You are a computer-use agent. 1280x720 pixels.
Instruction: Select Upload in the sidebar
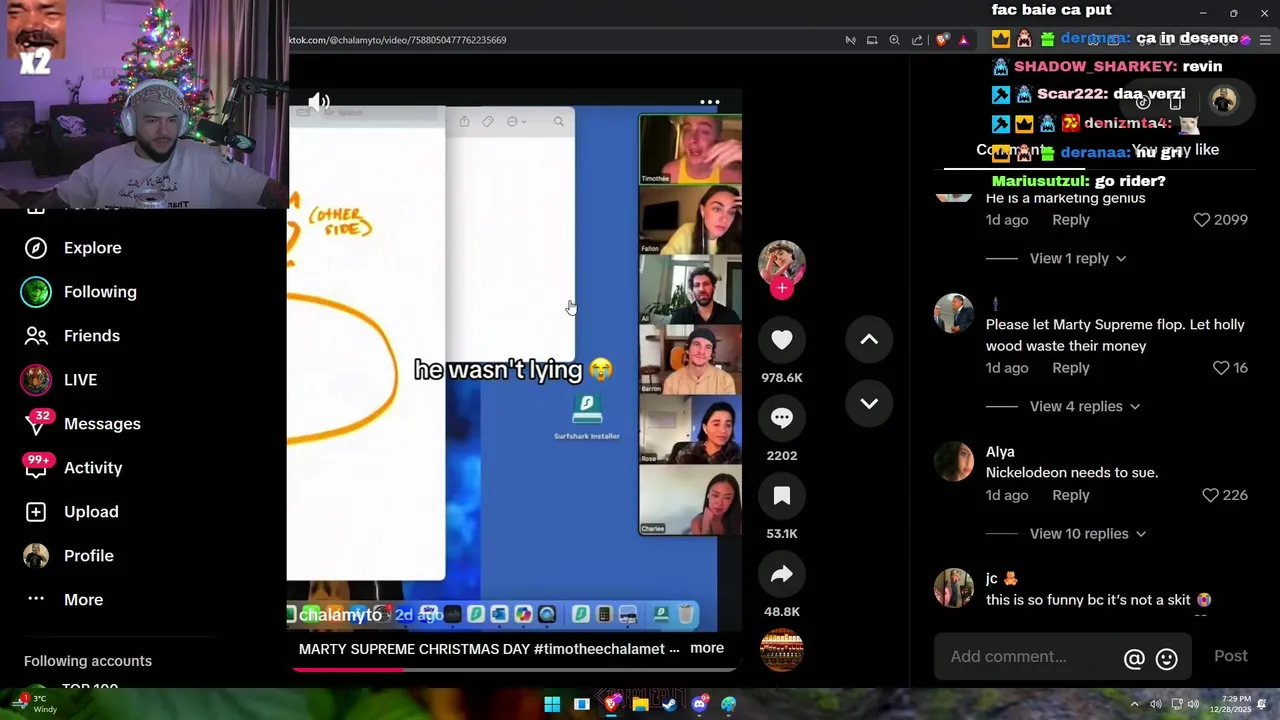[91, 512]
